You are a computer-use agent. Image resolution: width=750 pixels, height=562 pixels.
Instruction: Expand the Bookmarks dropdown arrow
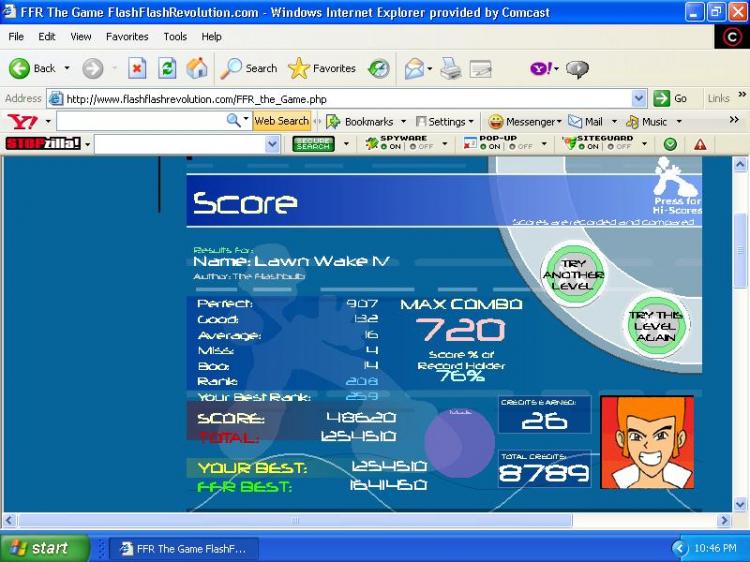point(403,122)
